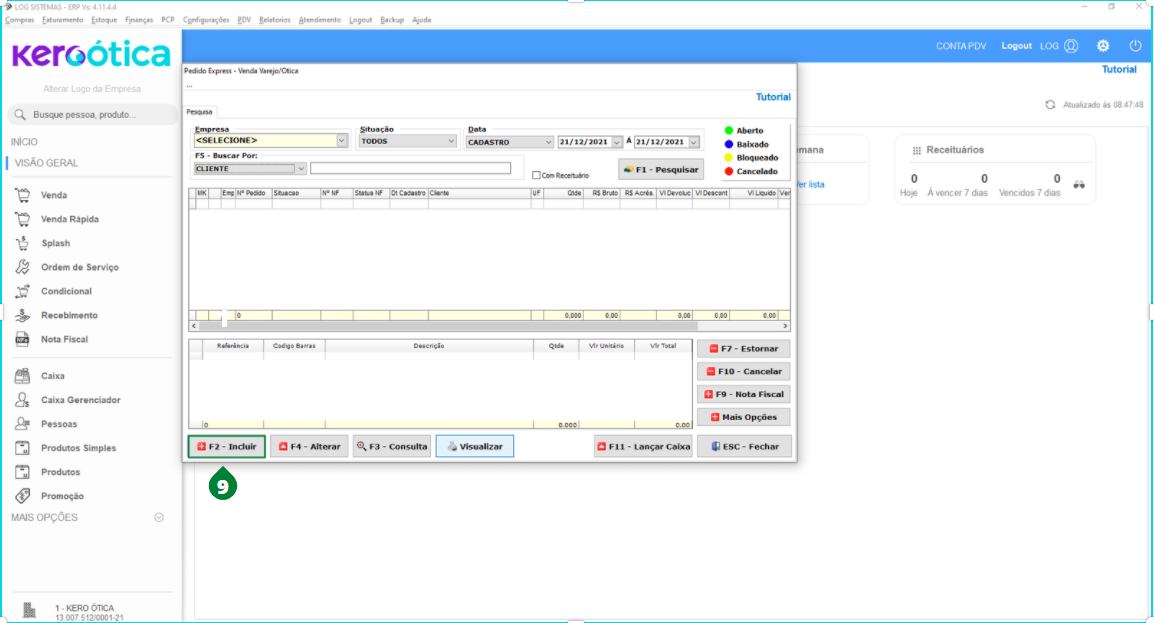
Task: Click F3 - Consulta button
Action: 392,446
